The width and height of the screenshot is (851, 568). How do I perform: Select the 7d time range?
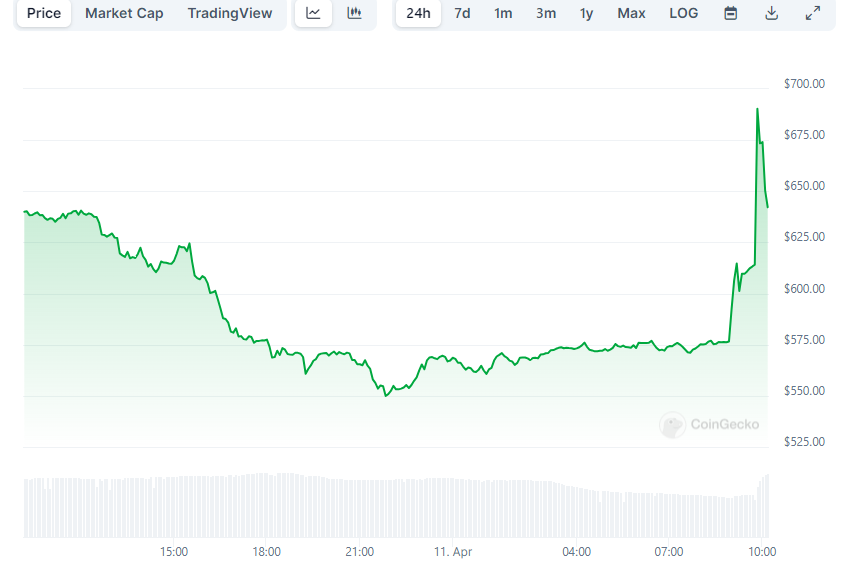point(462,13)
